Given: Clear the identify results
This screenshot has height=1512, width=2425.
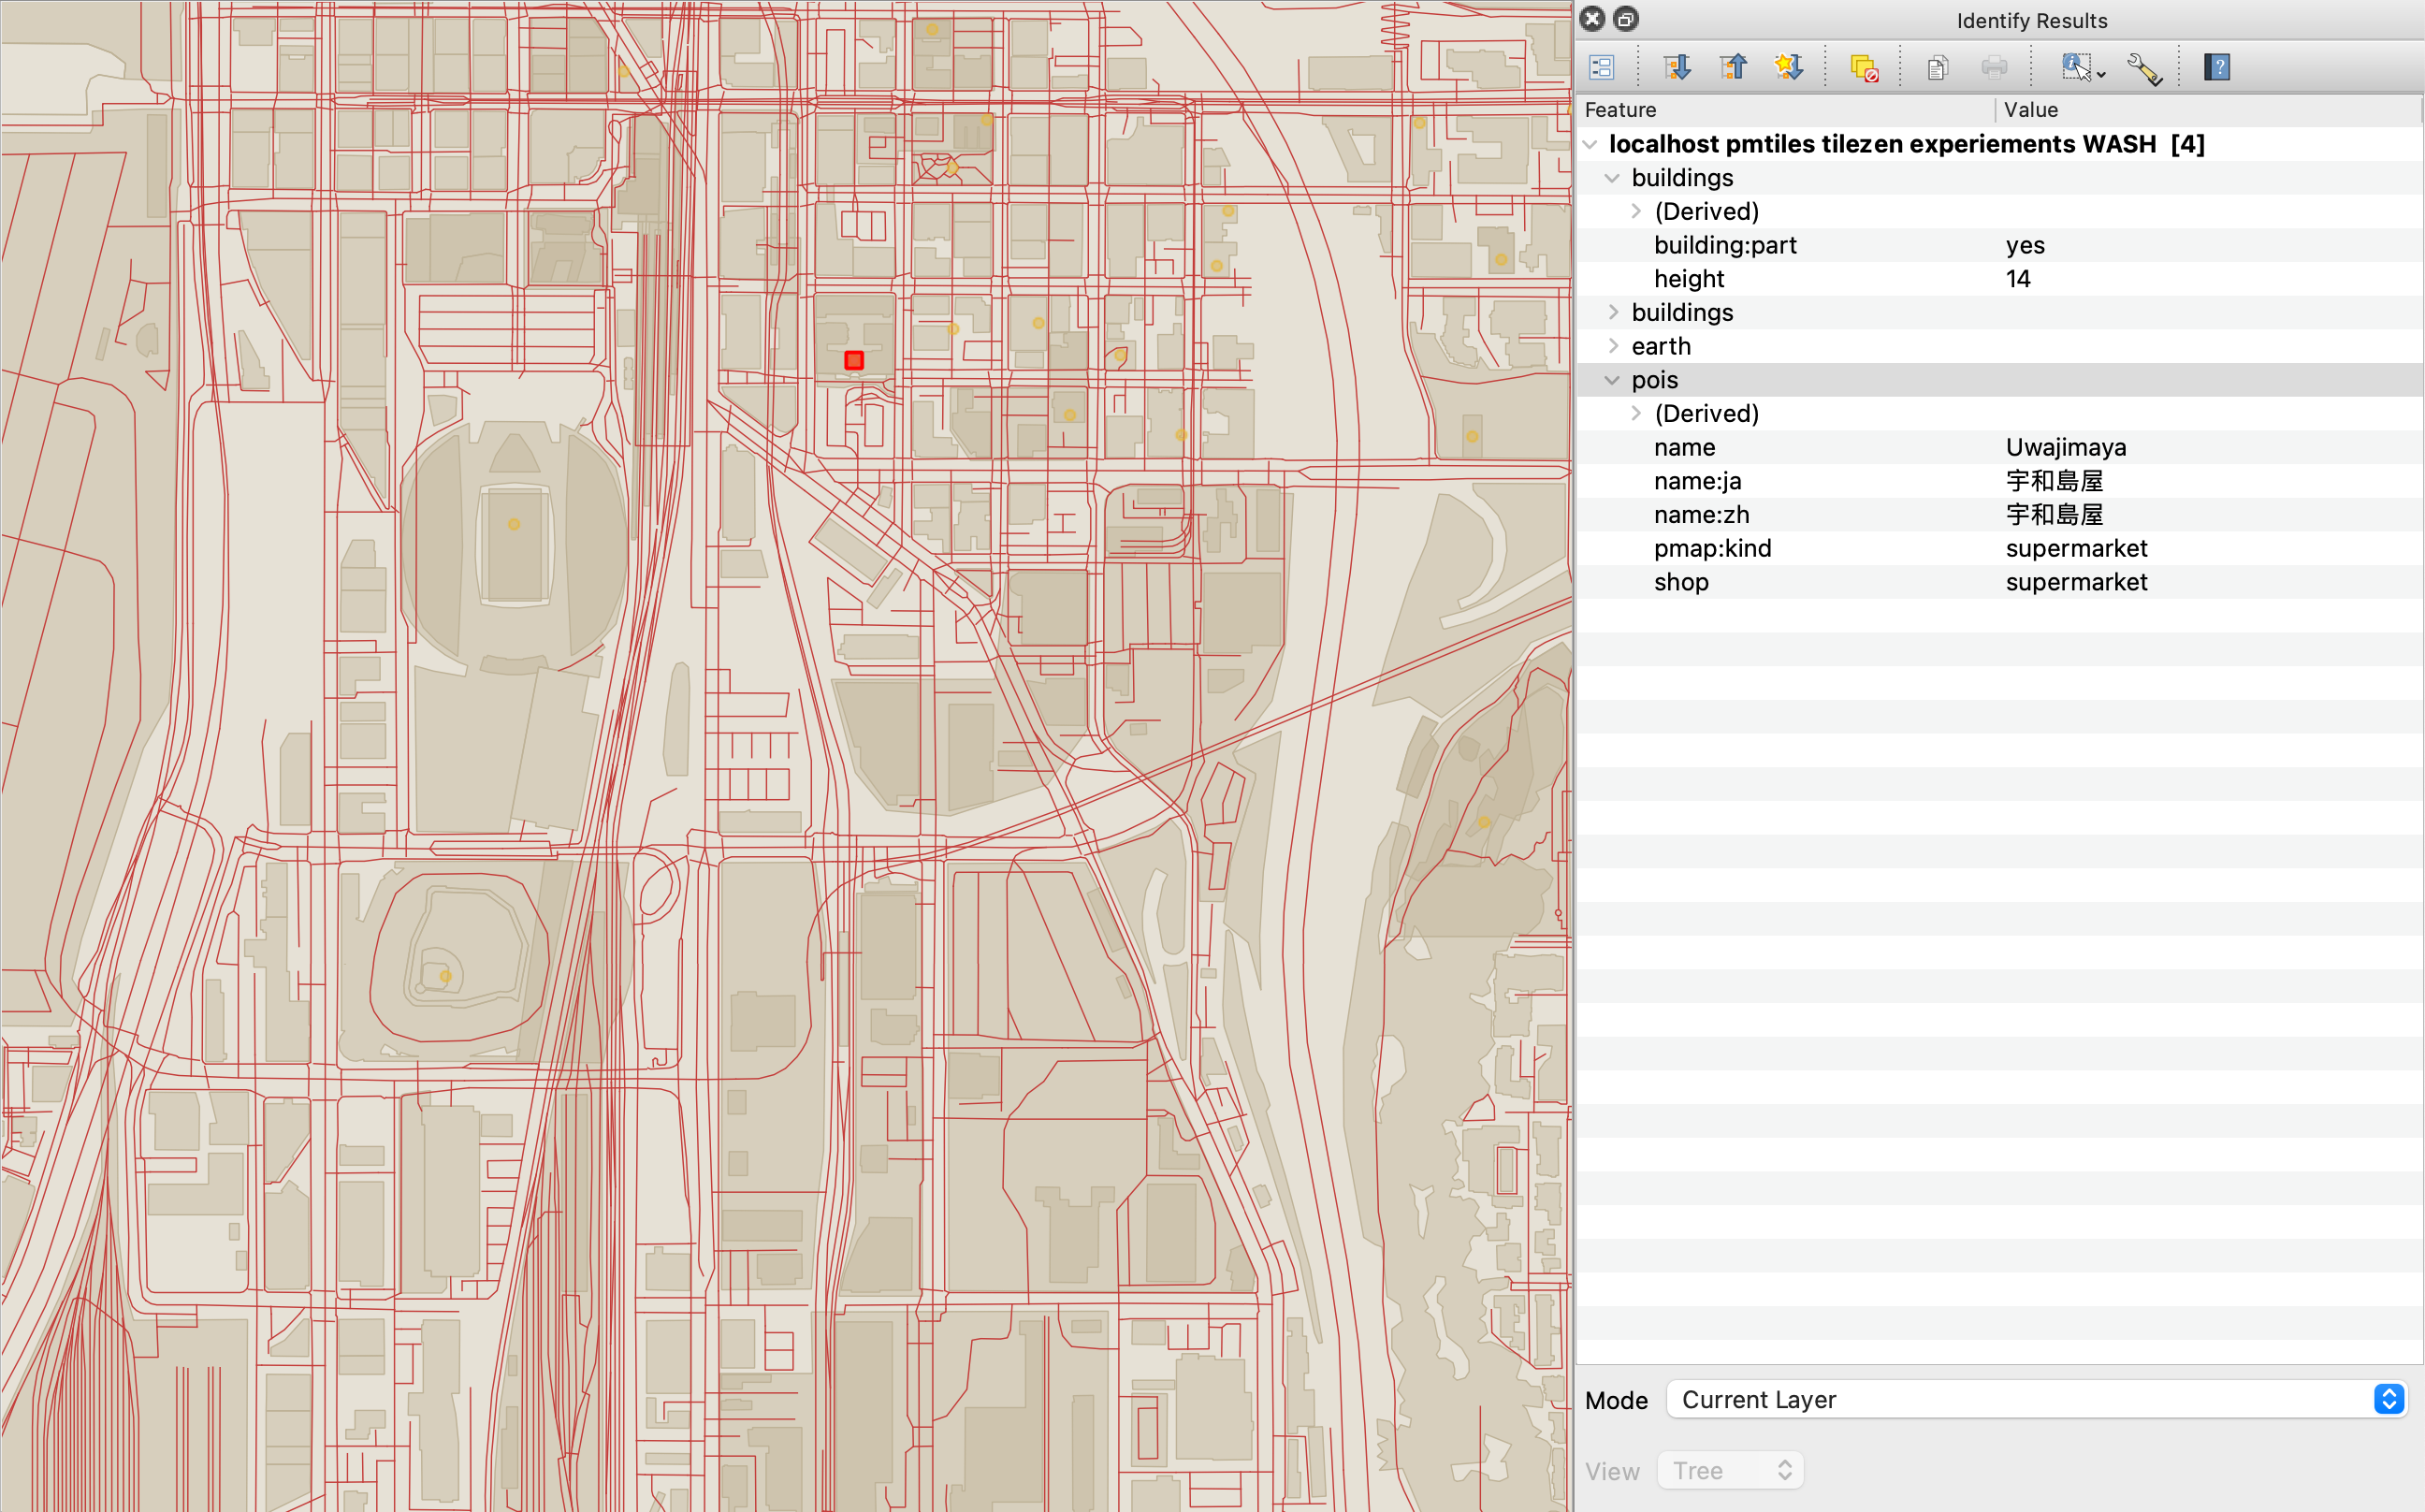Looking at the screenshot, I should click(x=1864, y=67).
